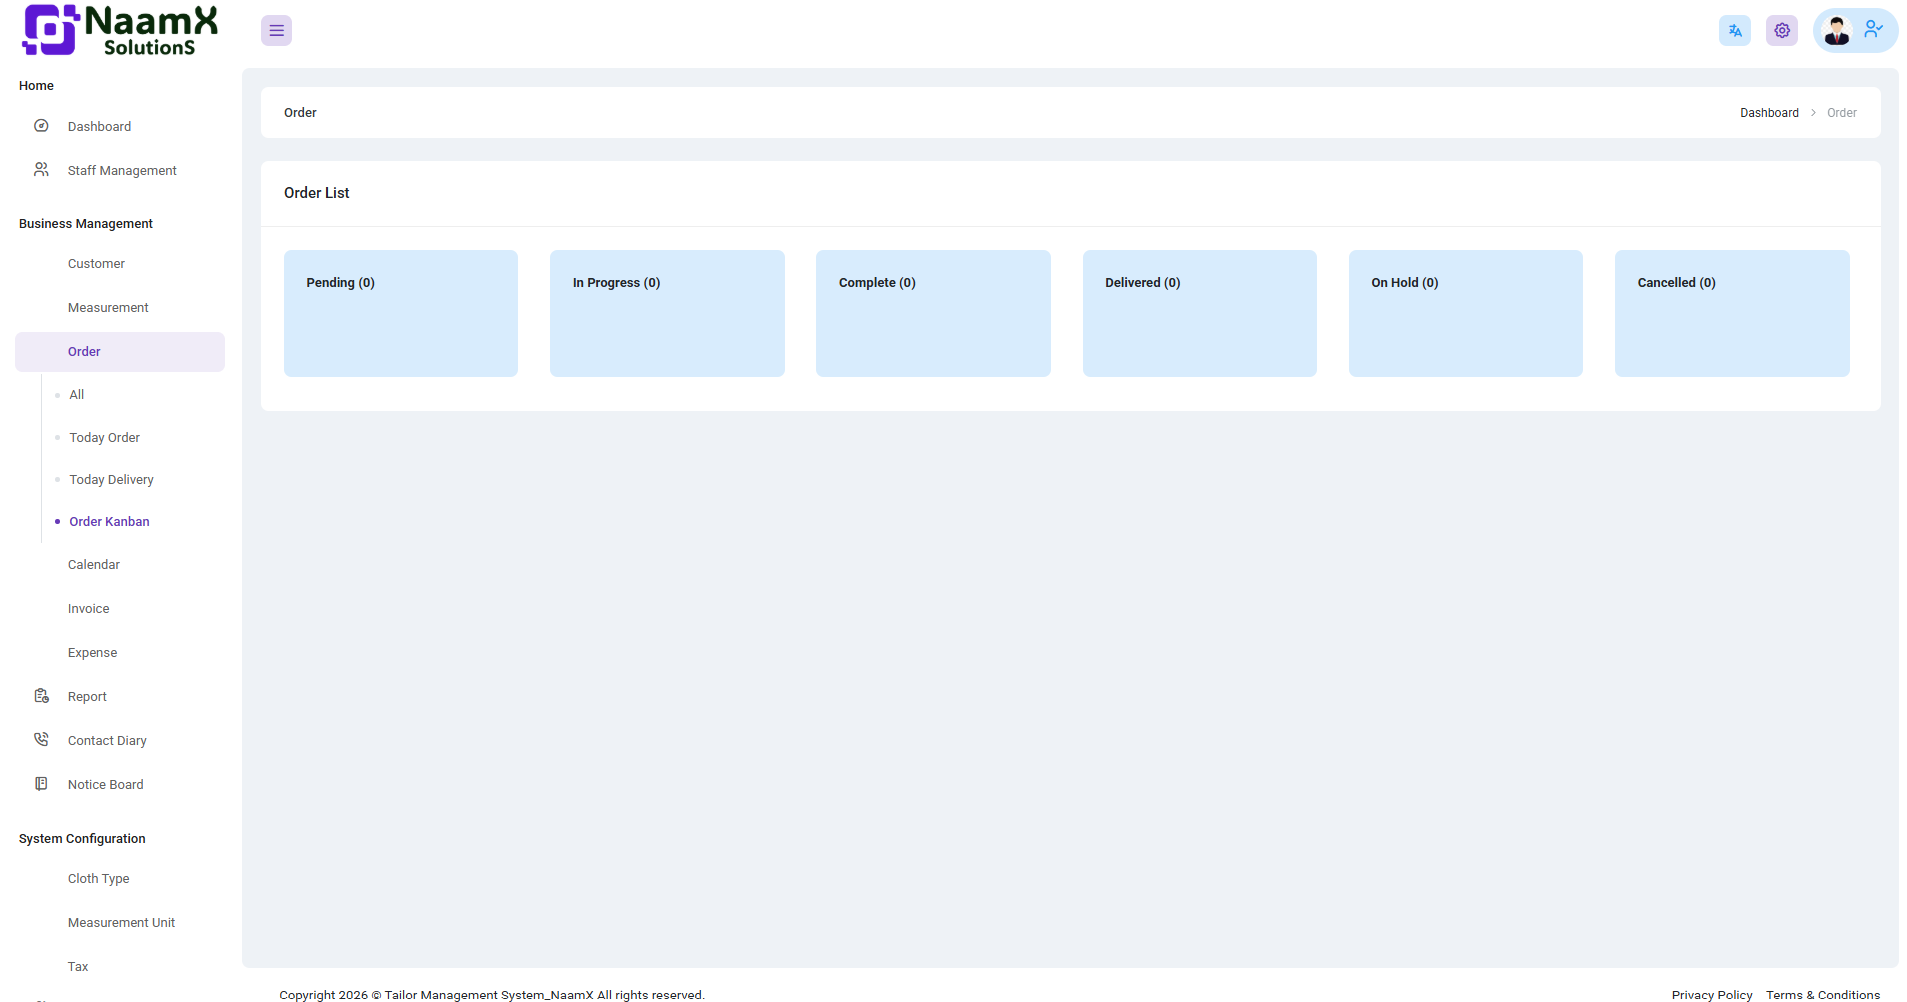Click the Complete (0) kanban column
Image resolution: width=1907 pixels, height=1002 pixels.
(x=933, y=313)
